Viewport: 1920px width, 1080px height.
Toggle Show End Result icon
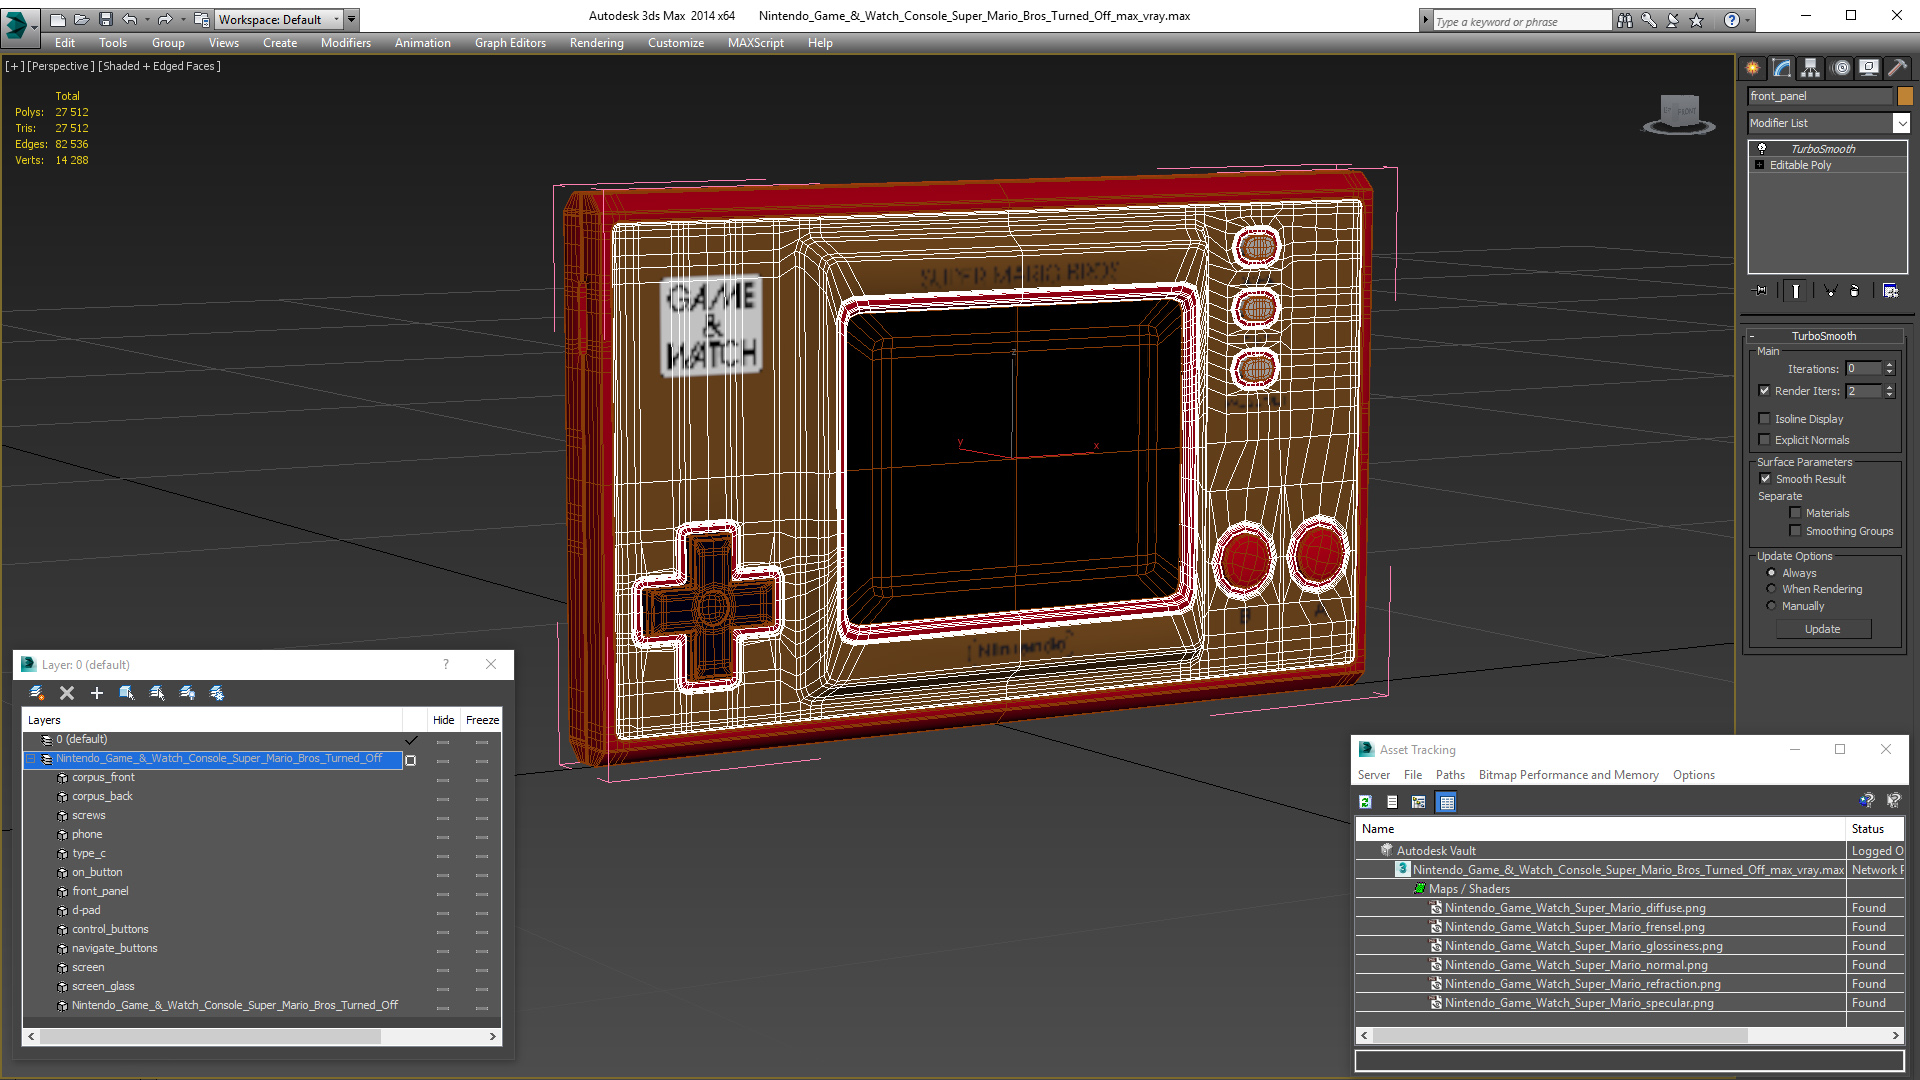(x=1796, y=291)
